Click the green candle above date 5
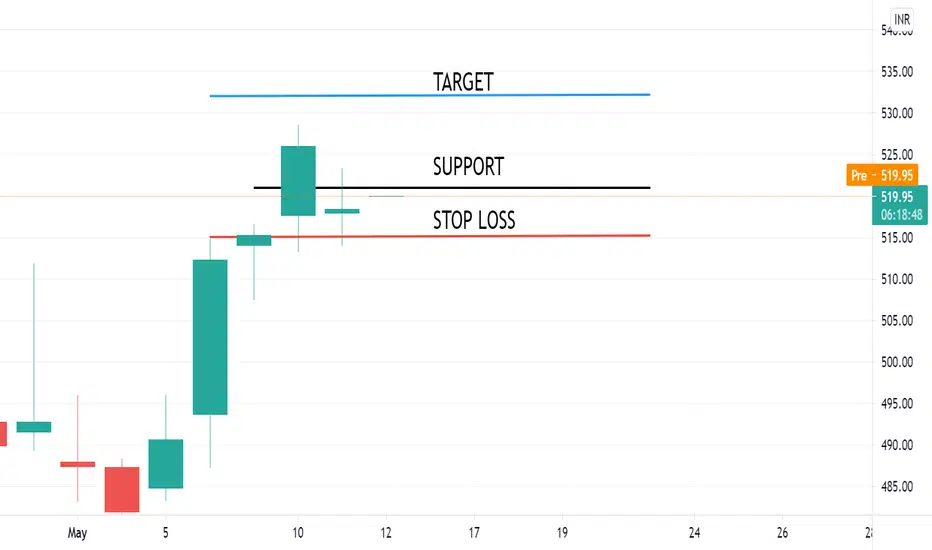Image resolution: width=932 pixels, height=550 pixels. [x=166, y=464]
